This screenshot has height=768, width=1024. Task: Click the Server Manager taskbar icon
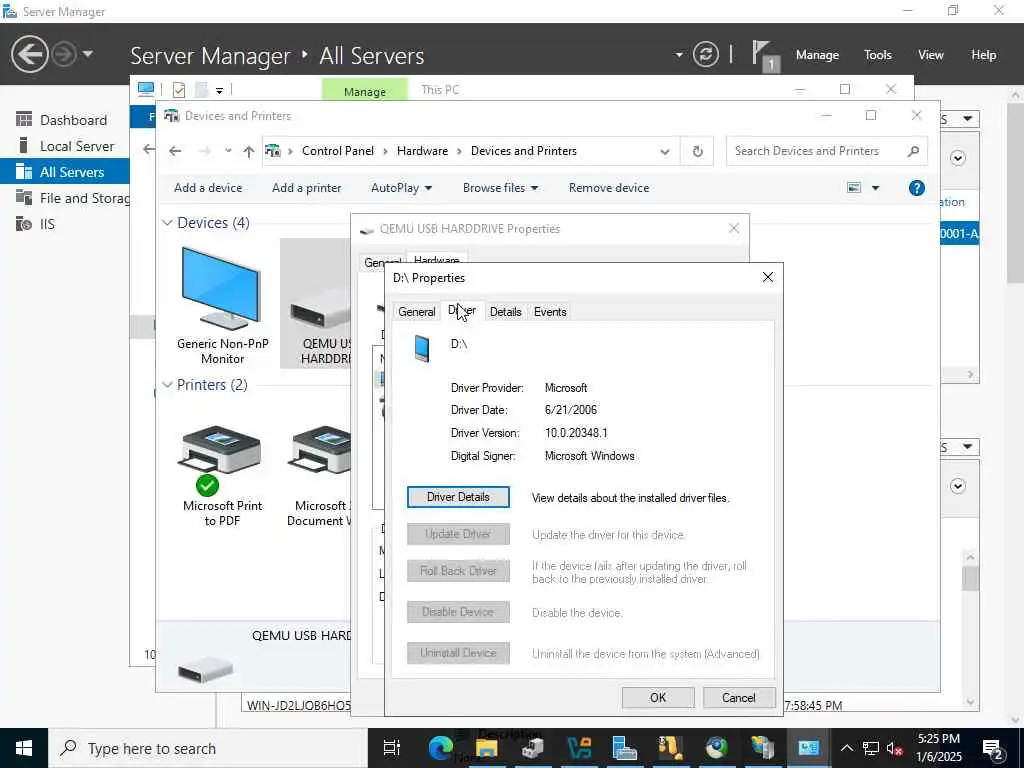point(624,748)
